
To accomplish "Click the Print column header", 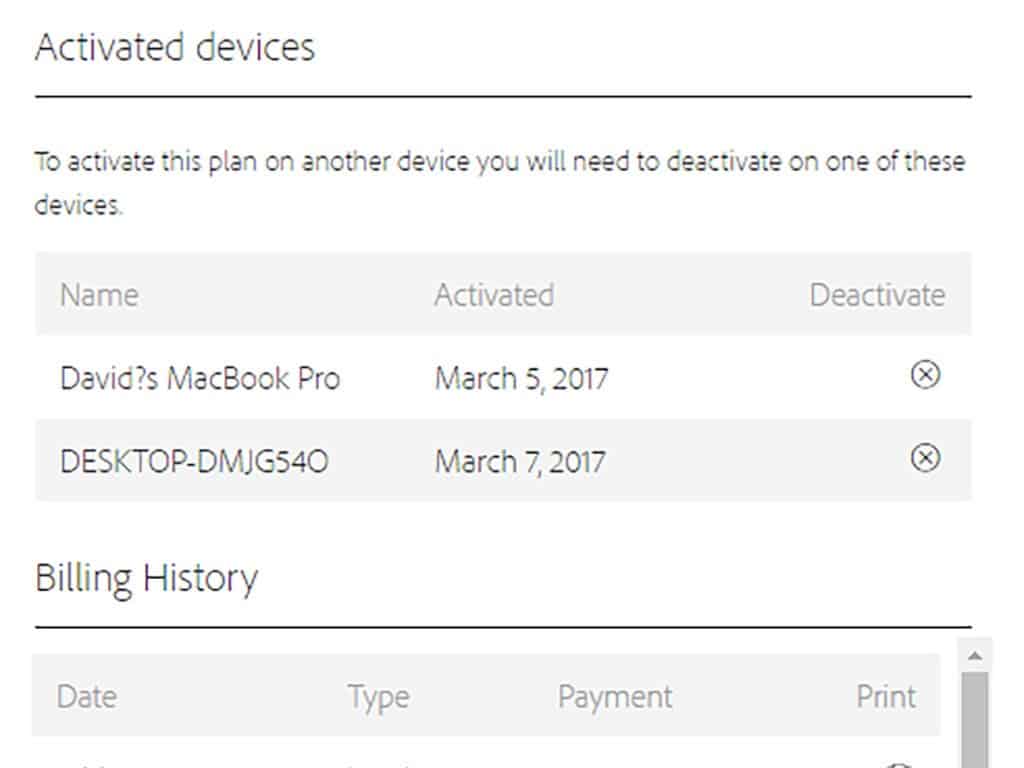I will (885, 696).
